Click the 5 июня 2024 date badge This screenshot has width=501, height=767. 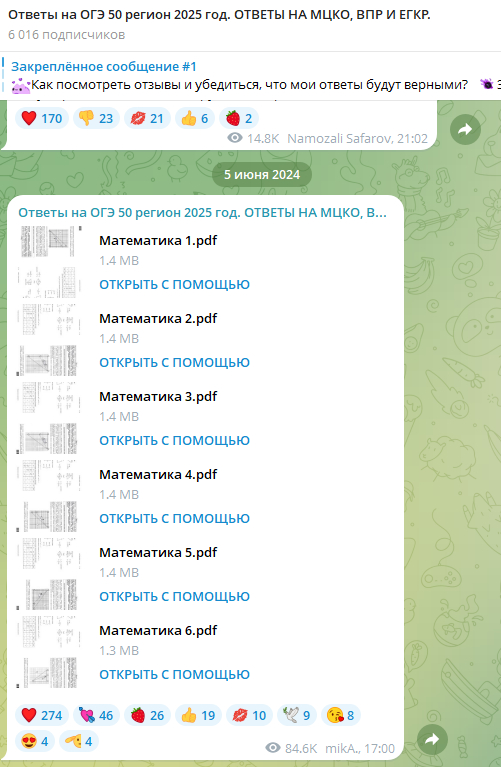[262, 175]
